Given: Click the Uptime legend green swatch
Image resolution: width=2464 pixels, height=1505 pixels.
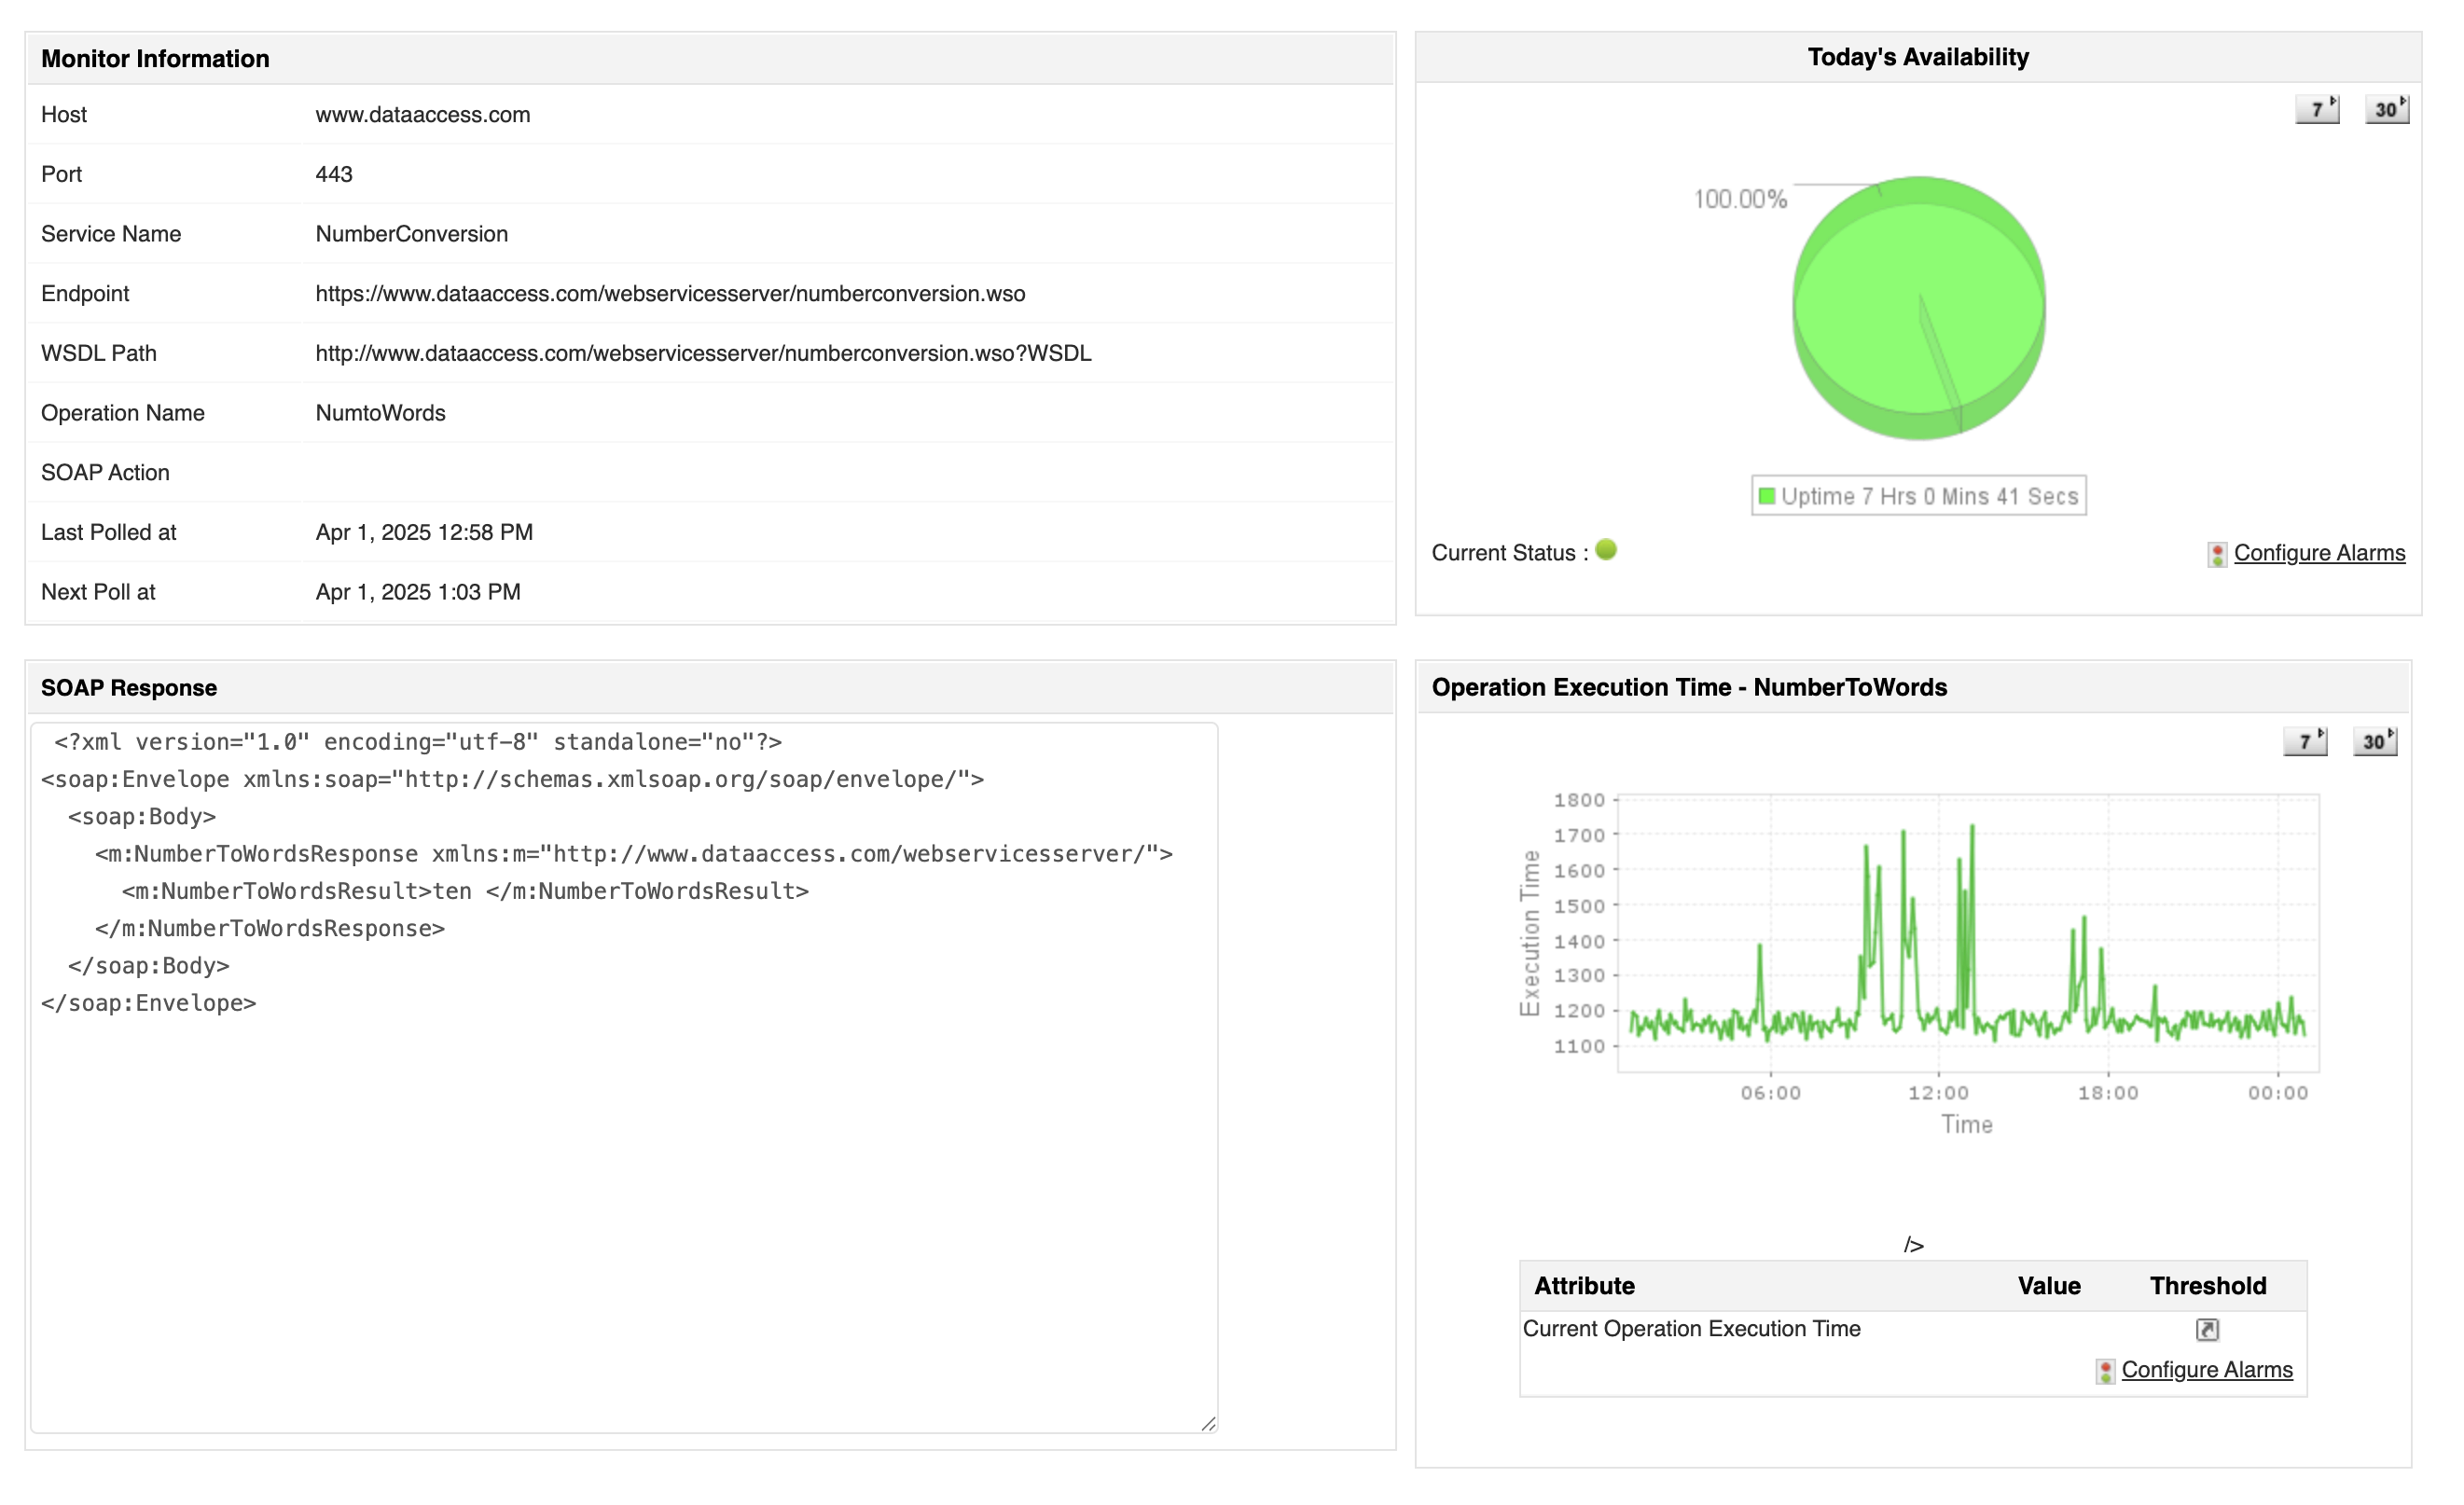Looking at the screenshot, I should click(1767, 496).
